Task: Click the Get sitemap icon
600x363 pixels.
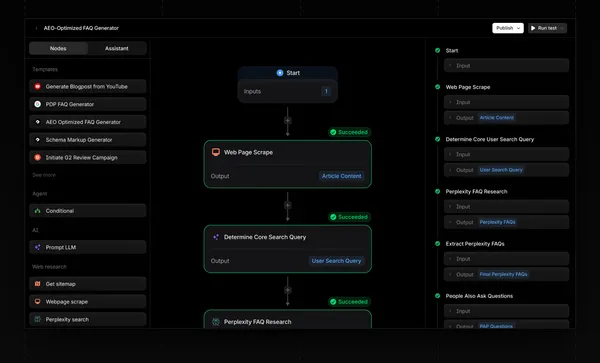Action: (38, 284)
